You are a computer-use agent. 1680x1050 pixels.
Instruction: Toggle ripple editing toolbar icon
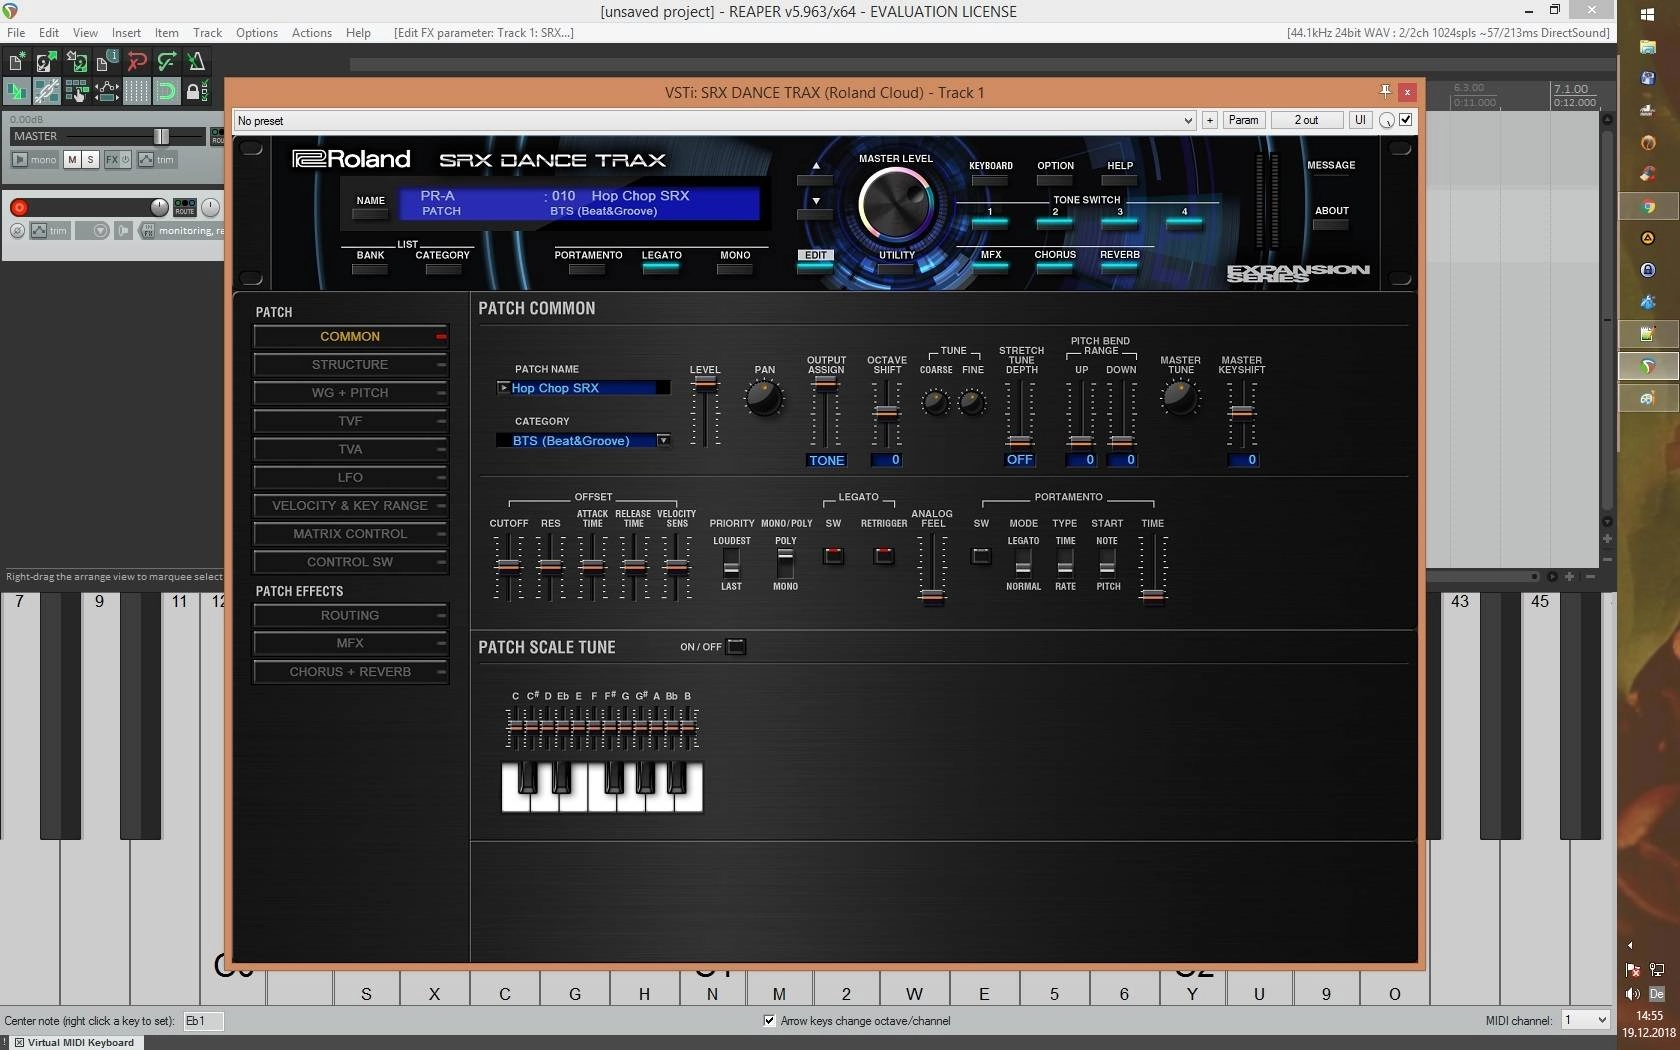pos(76,92)
